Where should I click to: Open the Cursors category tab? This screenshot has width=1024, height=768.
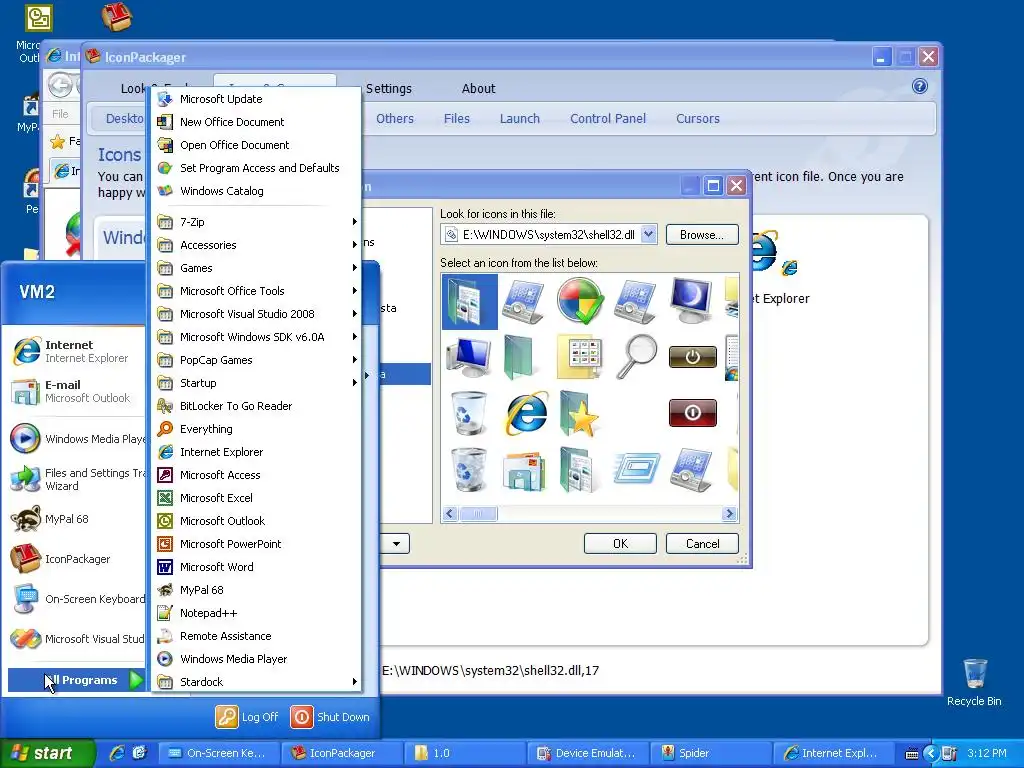pos(697,118)
